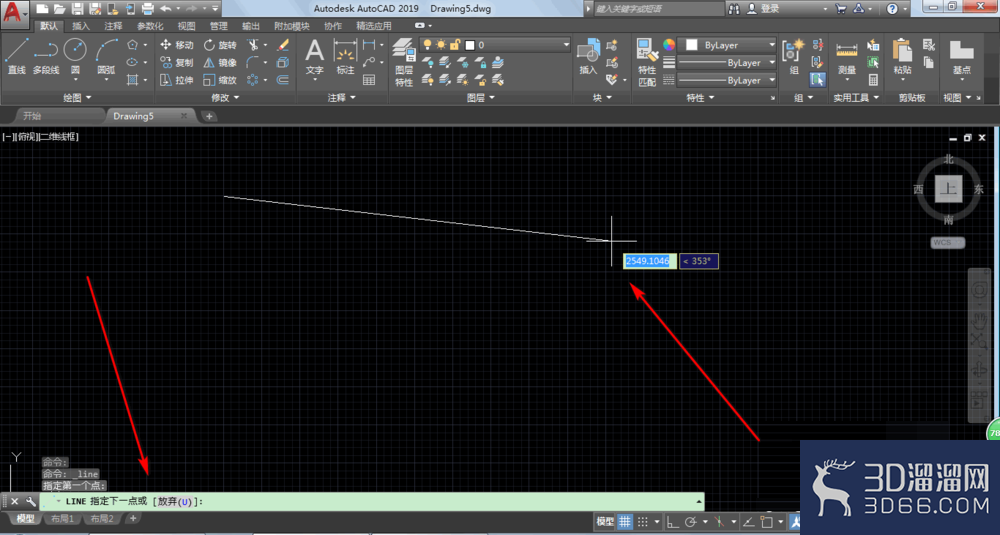Toggle isometric drafting in status bar
This screenshot has height=535, width=1000.
tap(719, 522)
